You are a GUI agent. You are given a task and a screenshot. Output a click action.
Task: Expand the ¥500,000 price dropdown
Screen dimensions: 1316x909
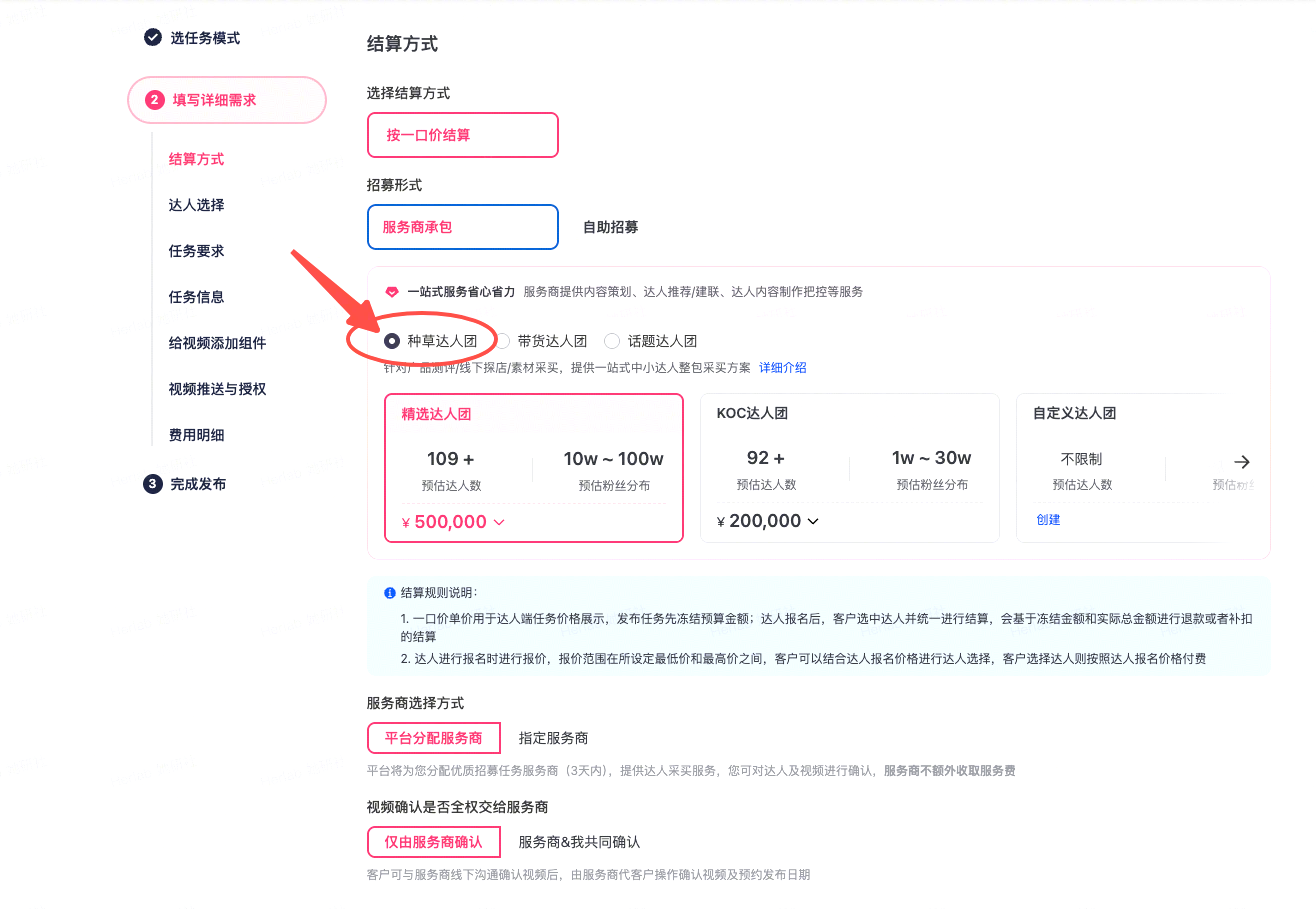499,522
